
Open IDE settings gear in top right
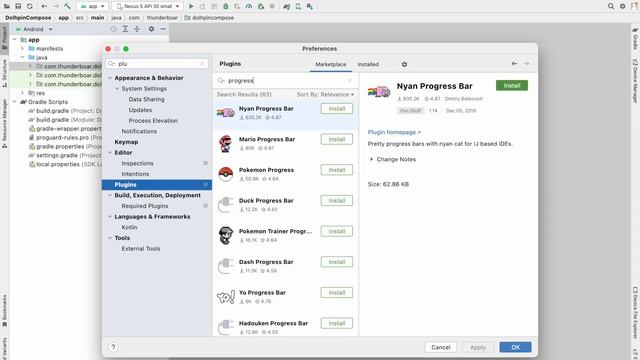pyautogui.click(x=622, y=6)
